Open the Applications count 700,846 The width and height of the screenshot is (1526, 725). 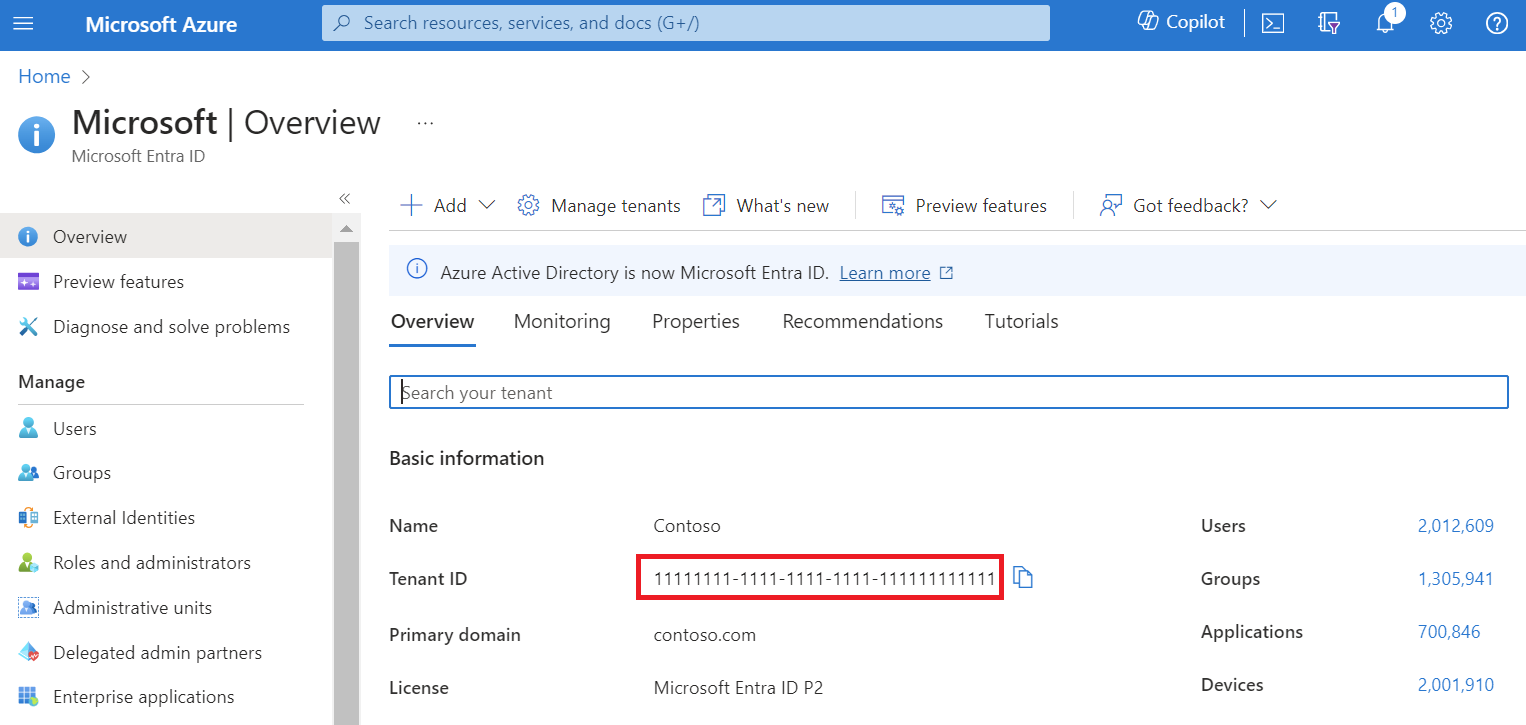coord(1449,632)
